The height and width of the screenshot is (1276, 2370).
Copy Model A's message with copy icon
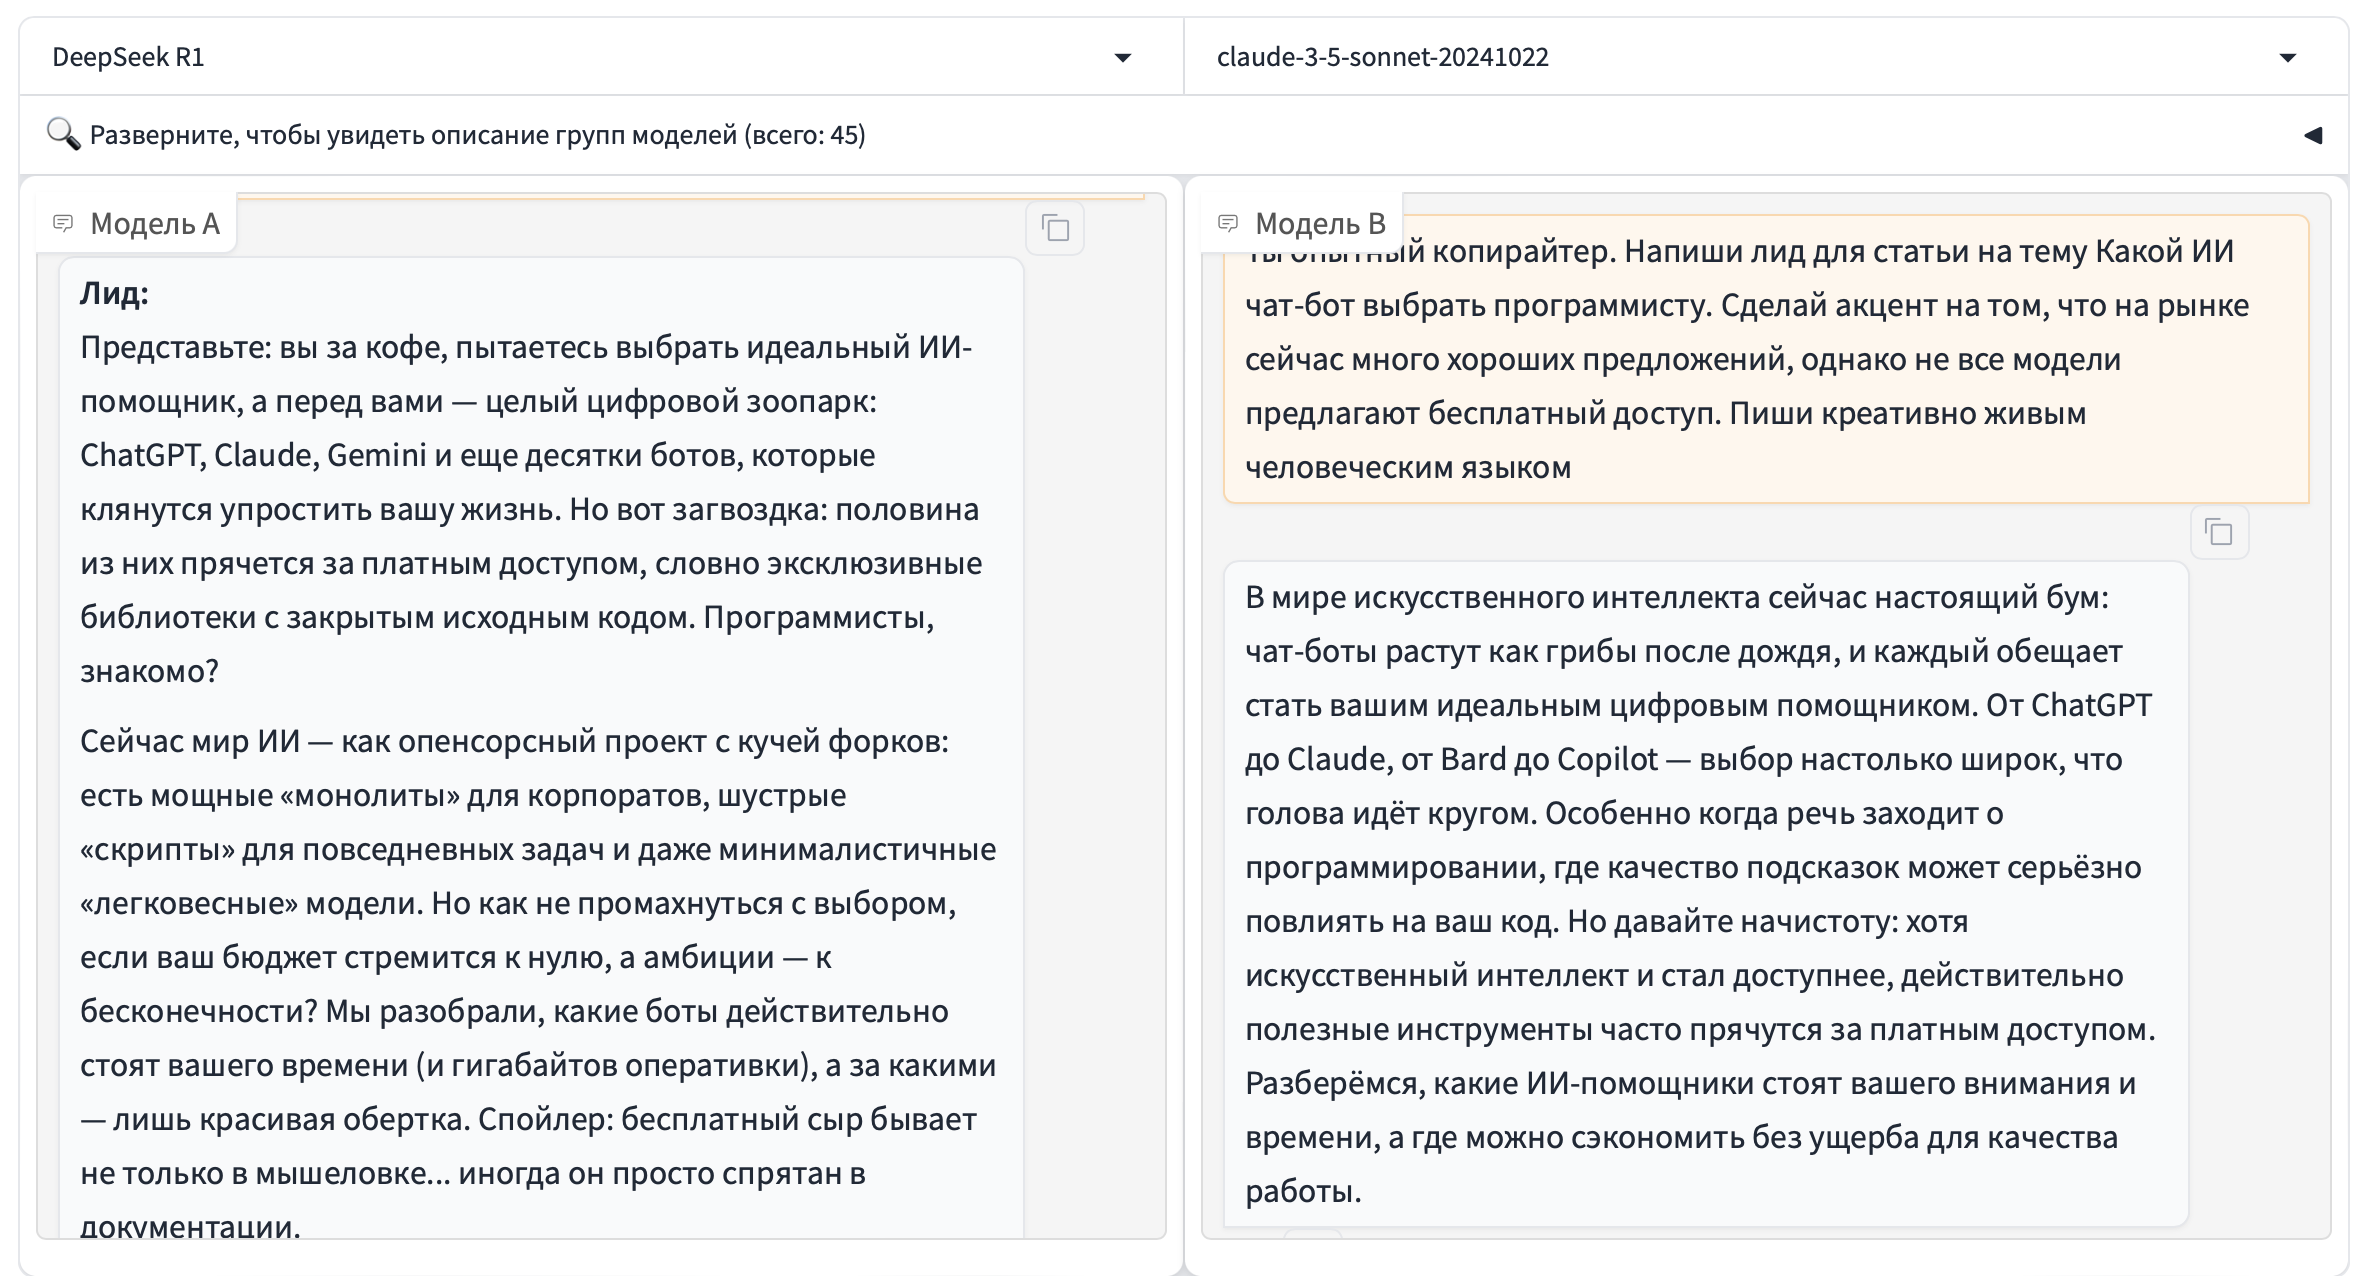pos(1055,228)
